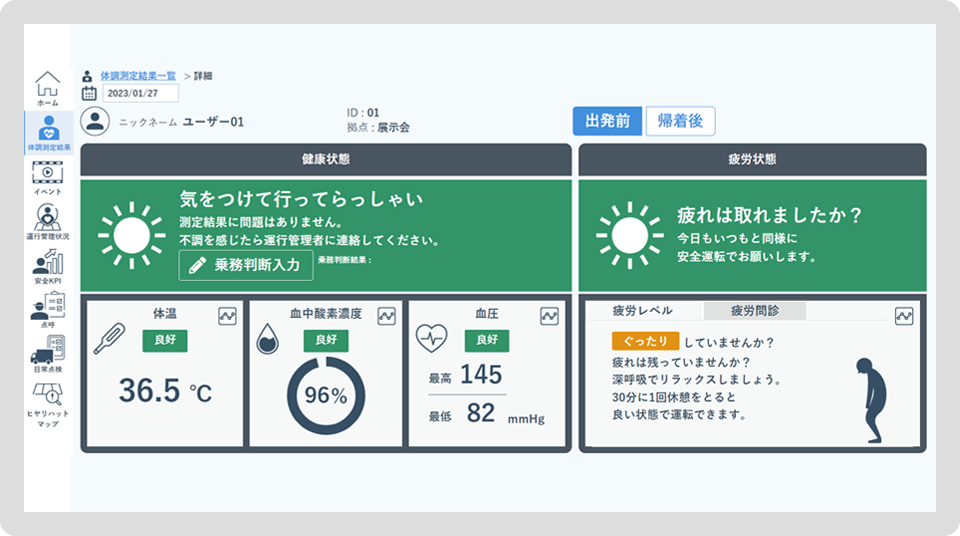Click the ぐったり orange label
The image size is (960, 536).
pos(645,341)
